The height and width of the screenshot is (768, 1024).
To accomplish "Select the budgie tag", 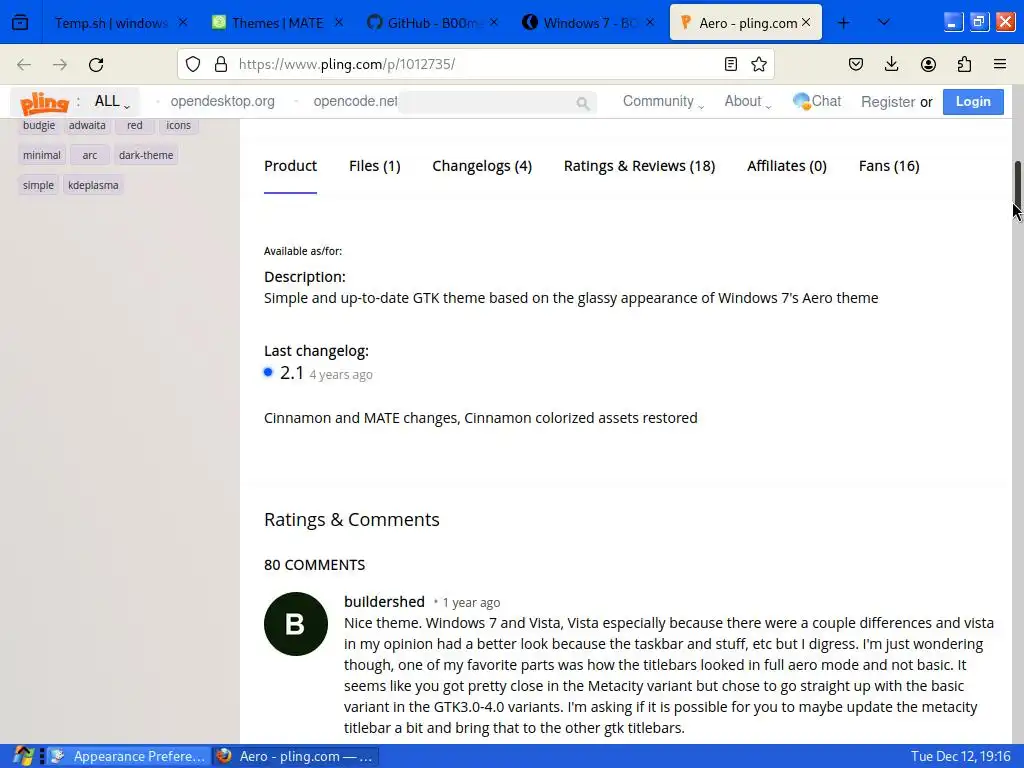I will tap(39, 125).
